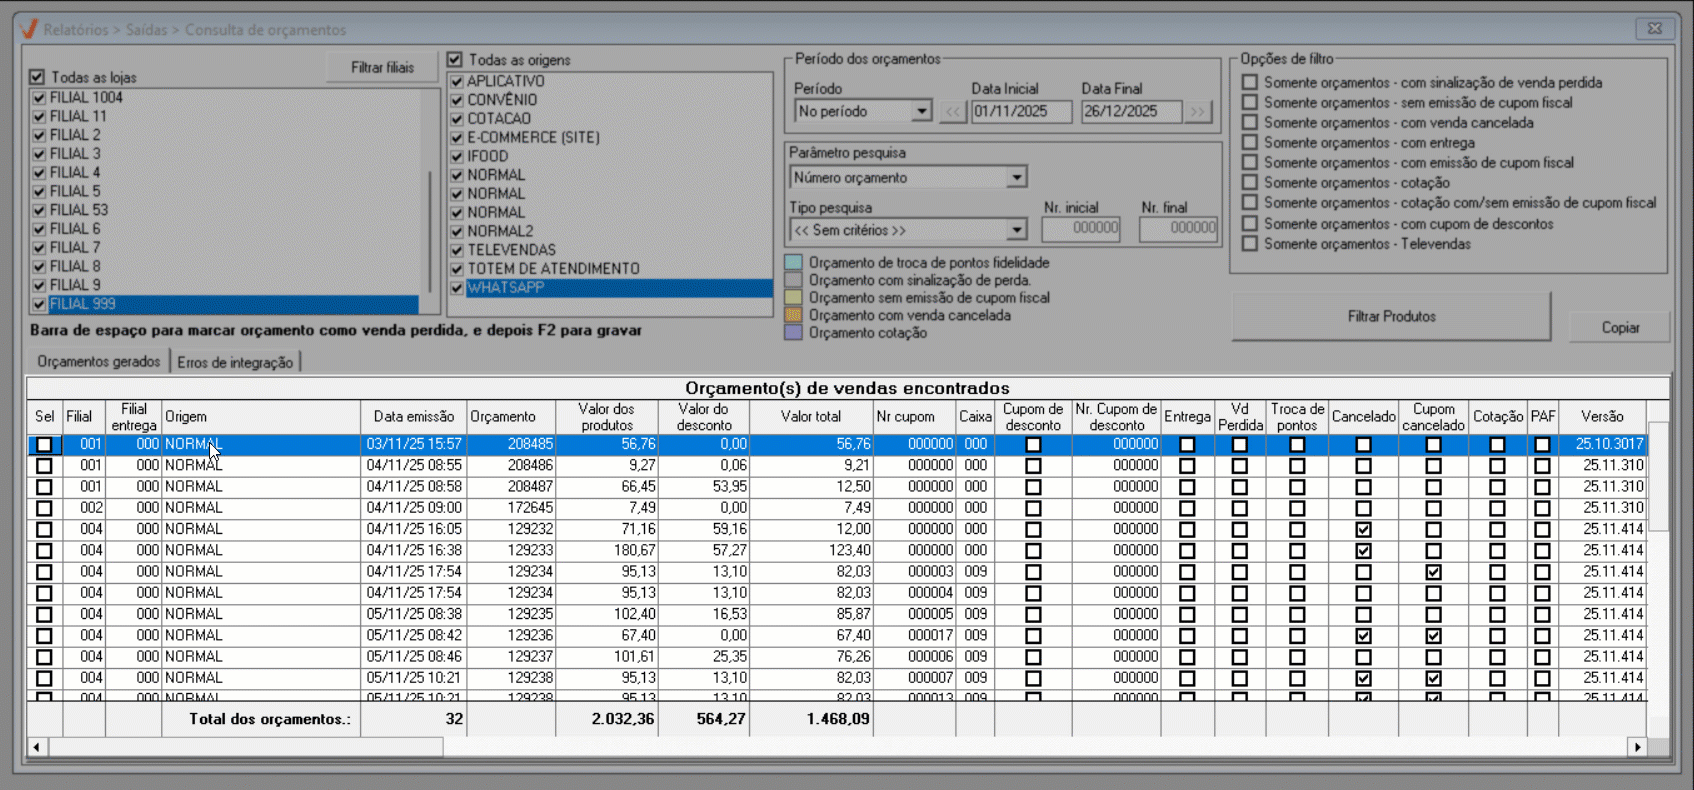Click the Filtrar Produtos button
The image size is (1694, 790).
[1390, 316]
